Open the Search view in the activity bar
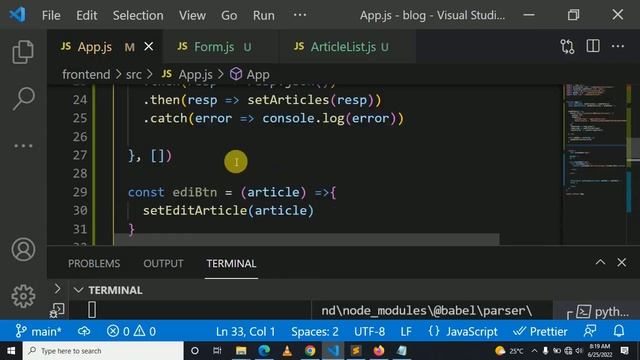This screenshot has height=360, width=640. pyautogui.click(x=23, y=98)
